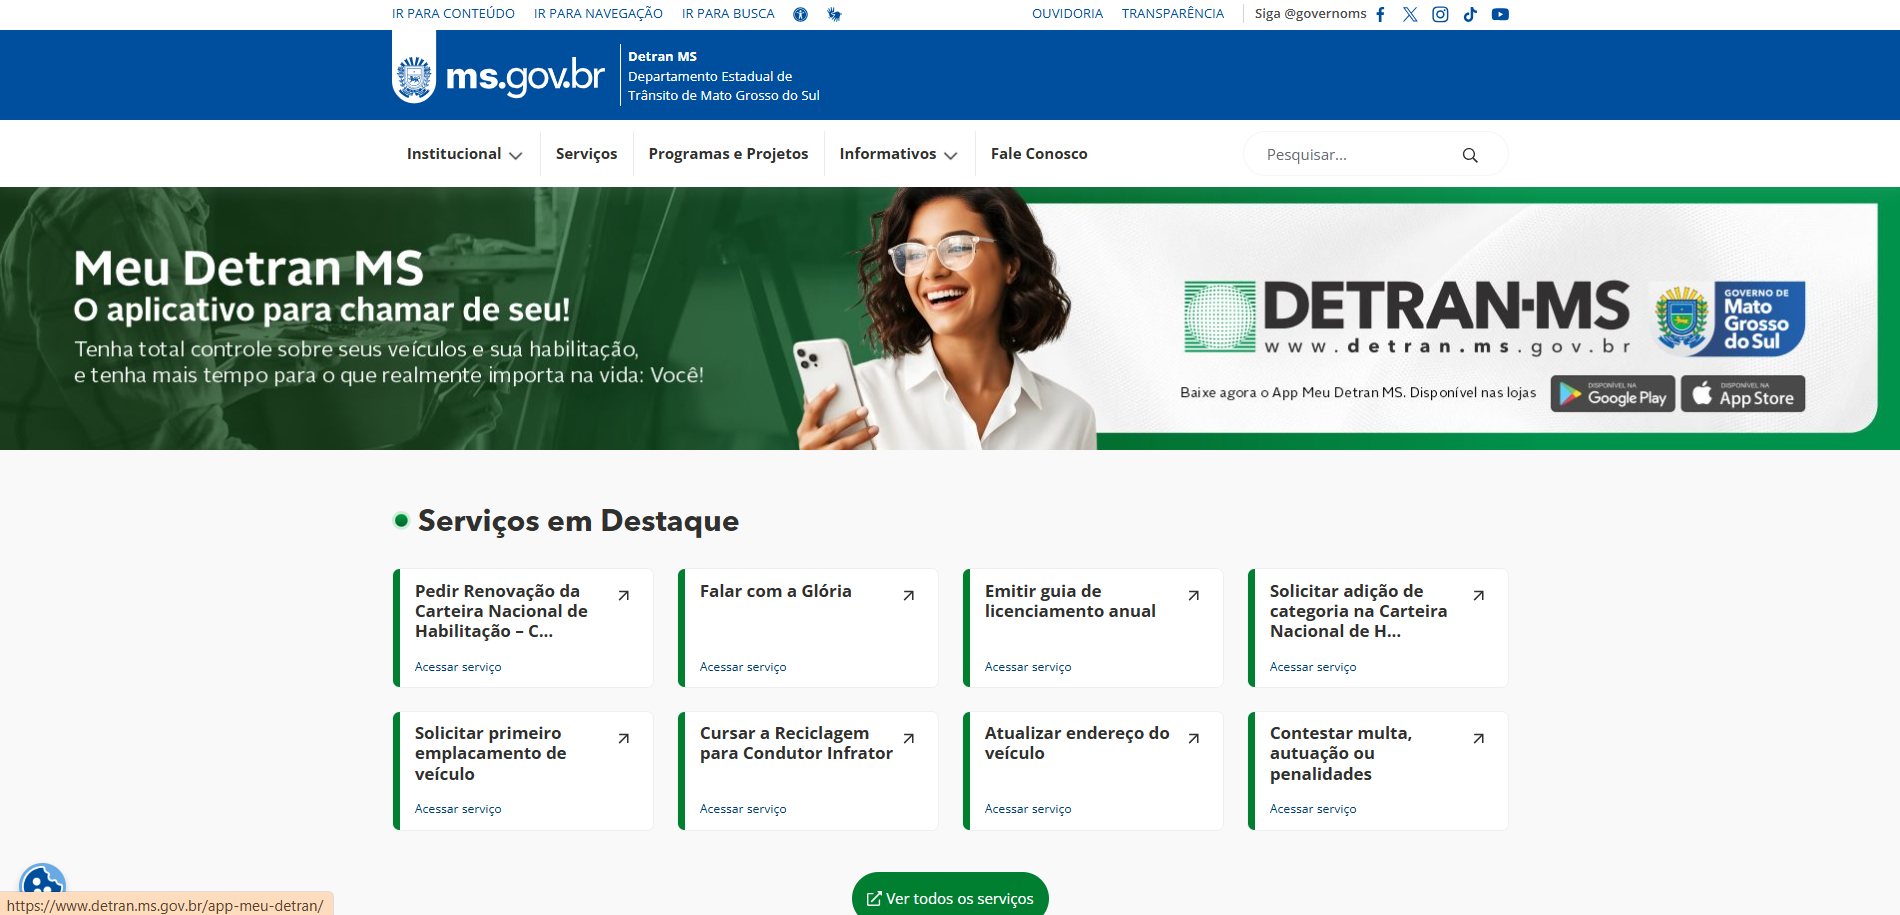Open the Facebook social icon
Image resolution: width=1900 pixels, height=915 pixels.
pos(1381,14)
